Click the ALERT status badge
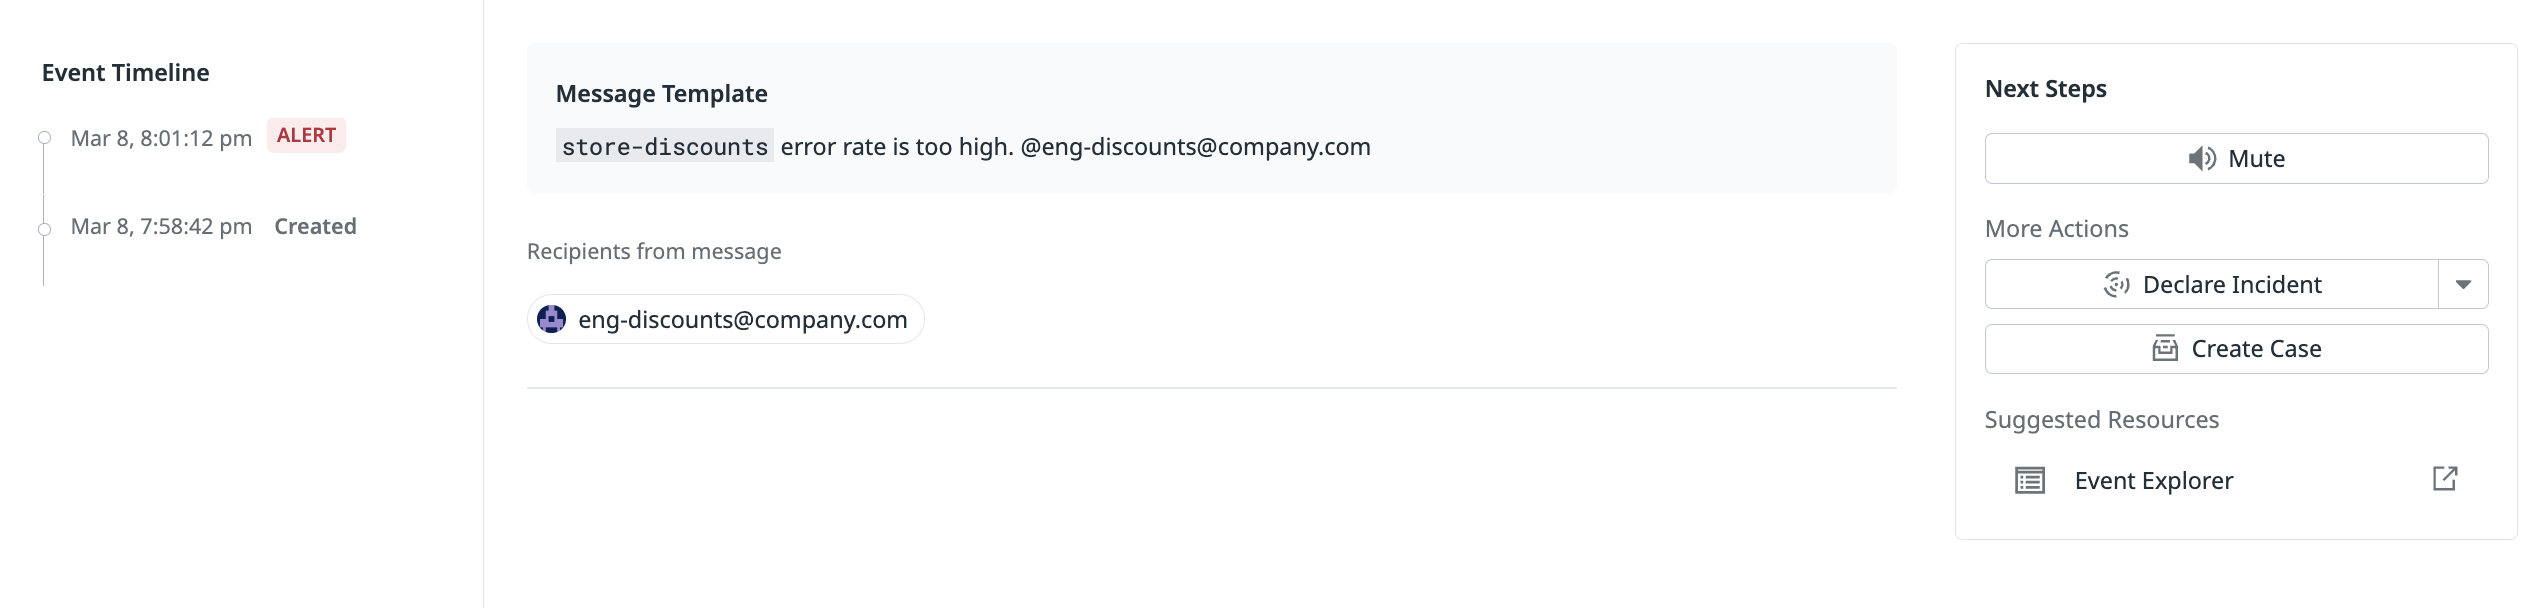 [306, 136]
